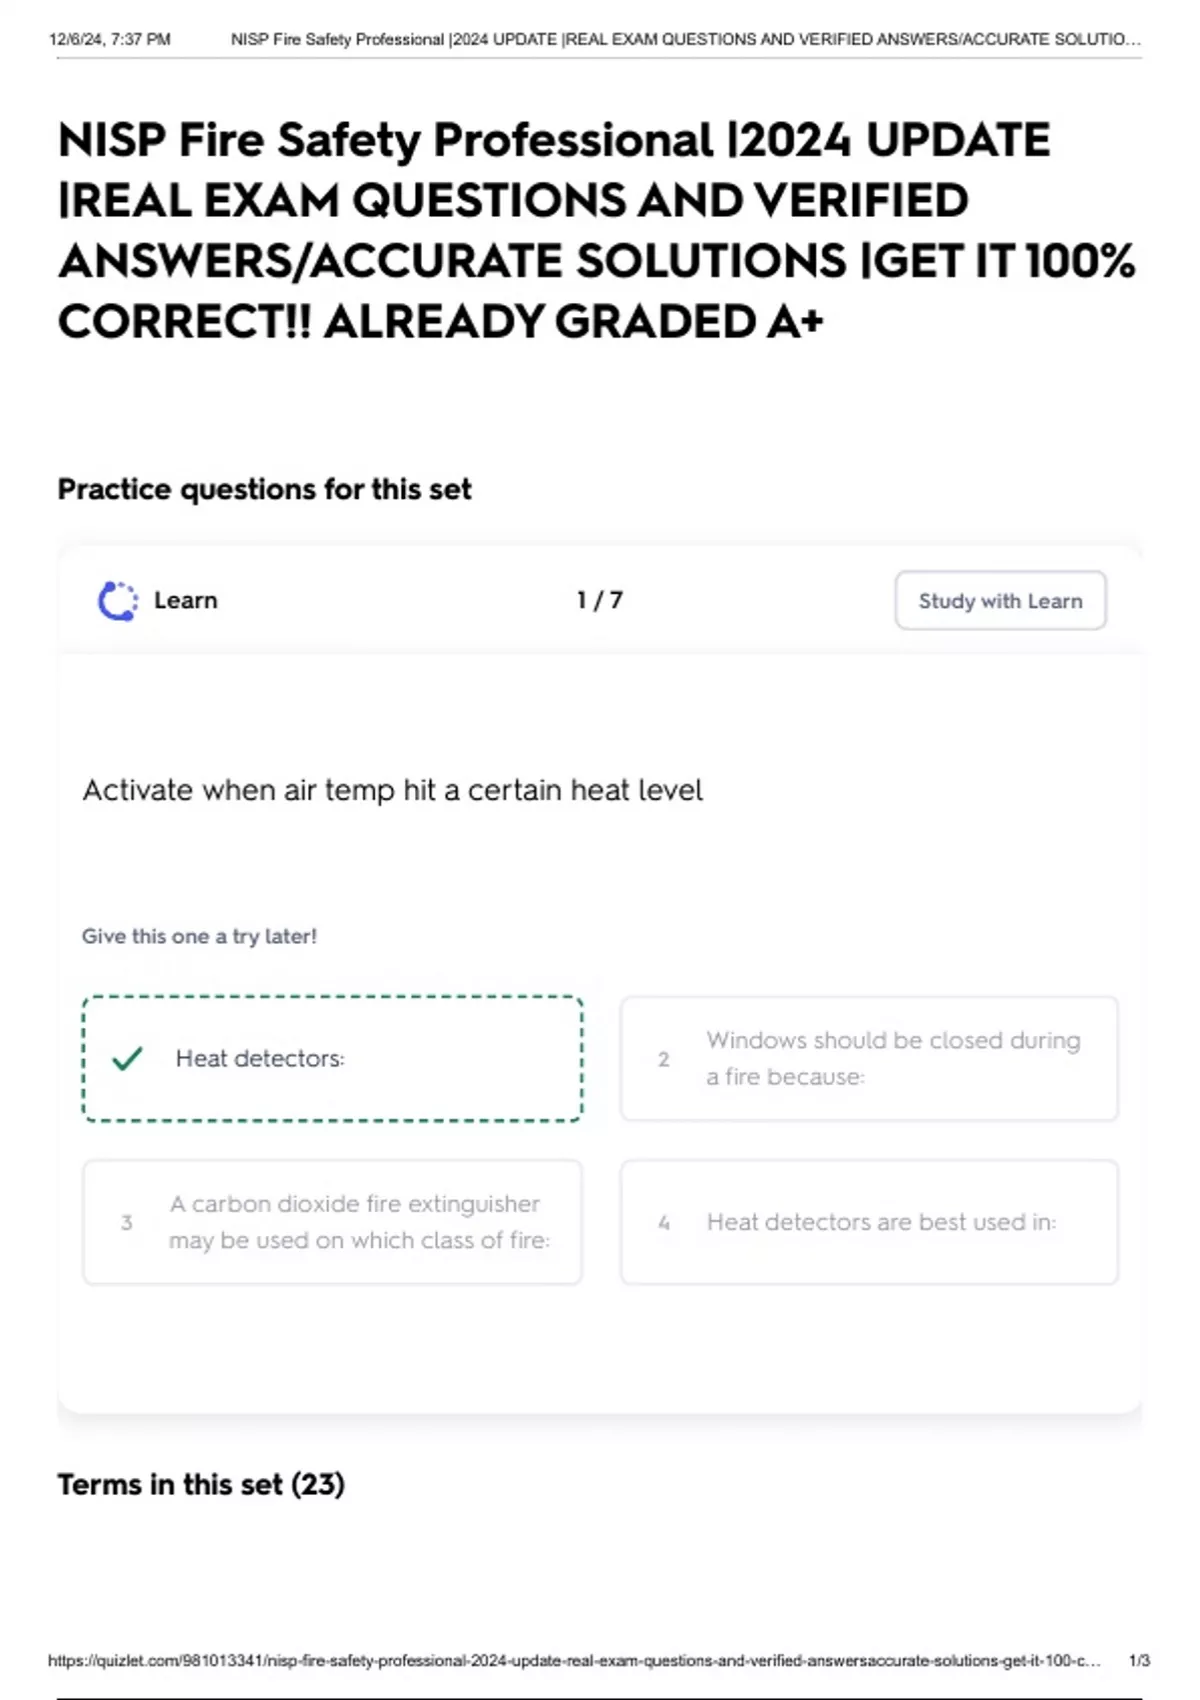Image resolution: width=1200 pixels, height=1700 pixels.
Task: Click the 1/3 page number indicator
Action: [x=1139, y=1661]
